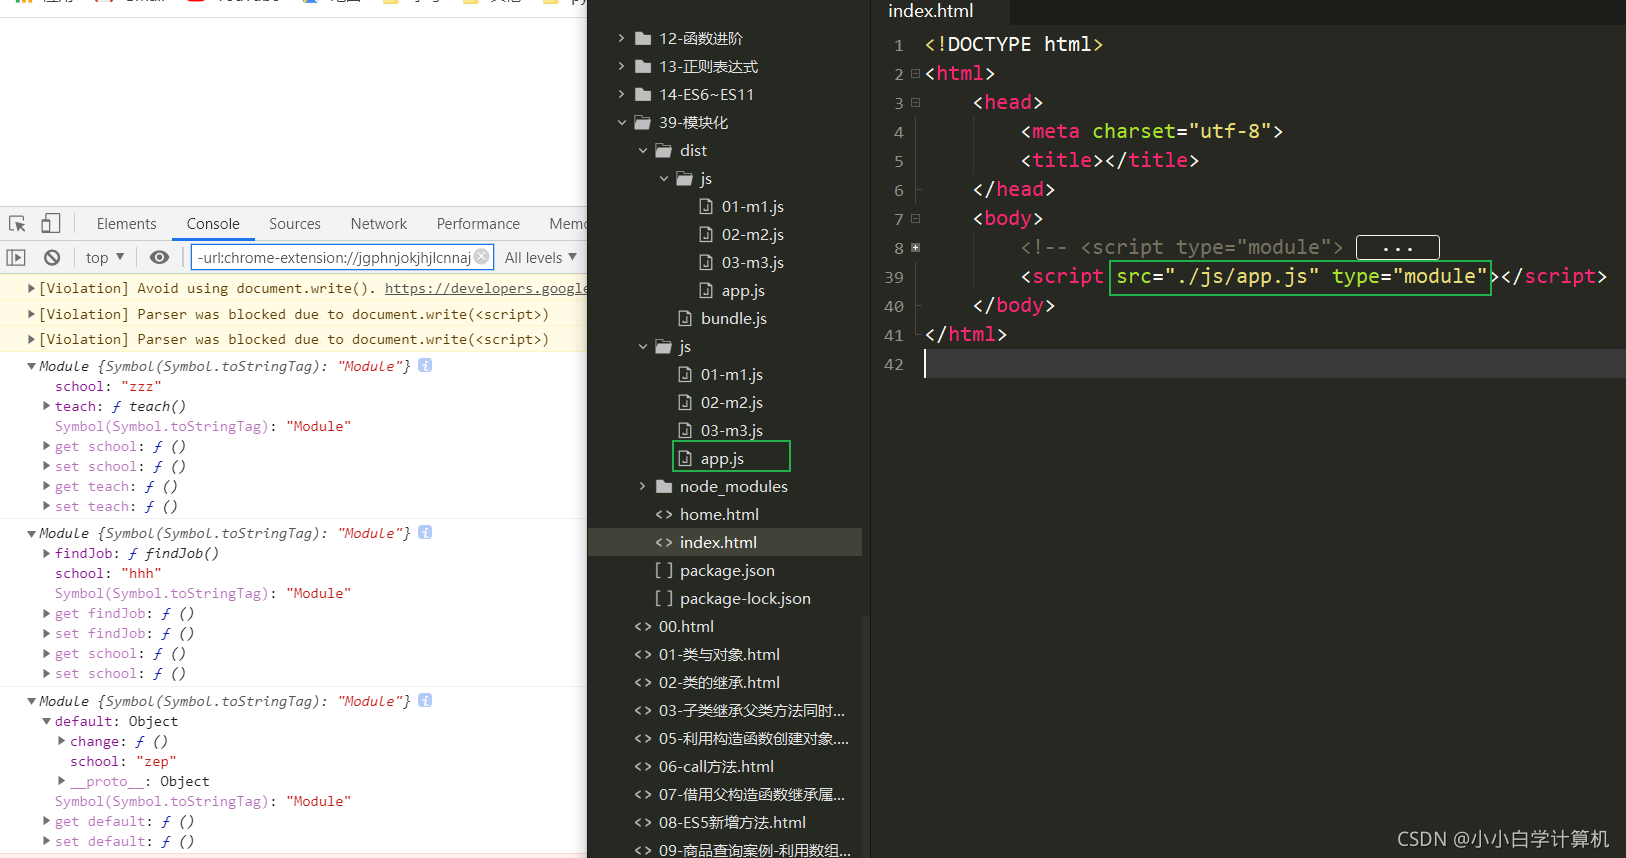Screen dimensions: 1626x858
Task: Click the 39-模块化 folder icon
Action: [643, 122]
